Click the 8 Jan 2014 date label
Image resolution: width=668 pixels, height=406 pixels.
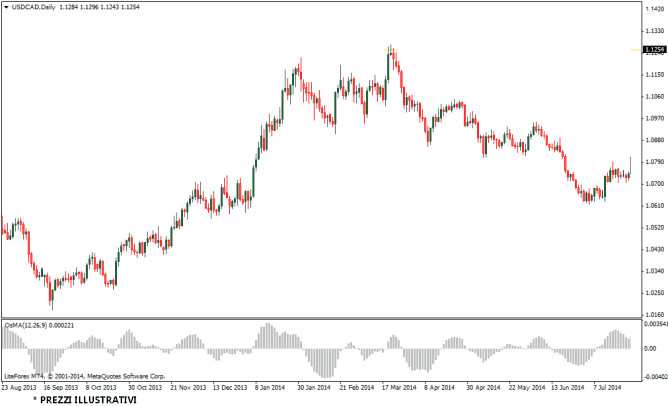pos(271,386)
